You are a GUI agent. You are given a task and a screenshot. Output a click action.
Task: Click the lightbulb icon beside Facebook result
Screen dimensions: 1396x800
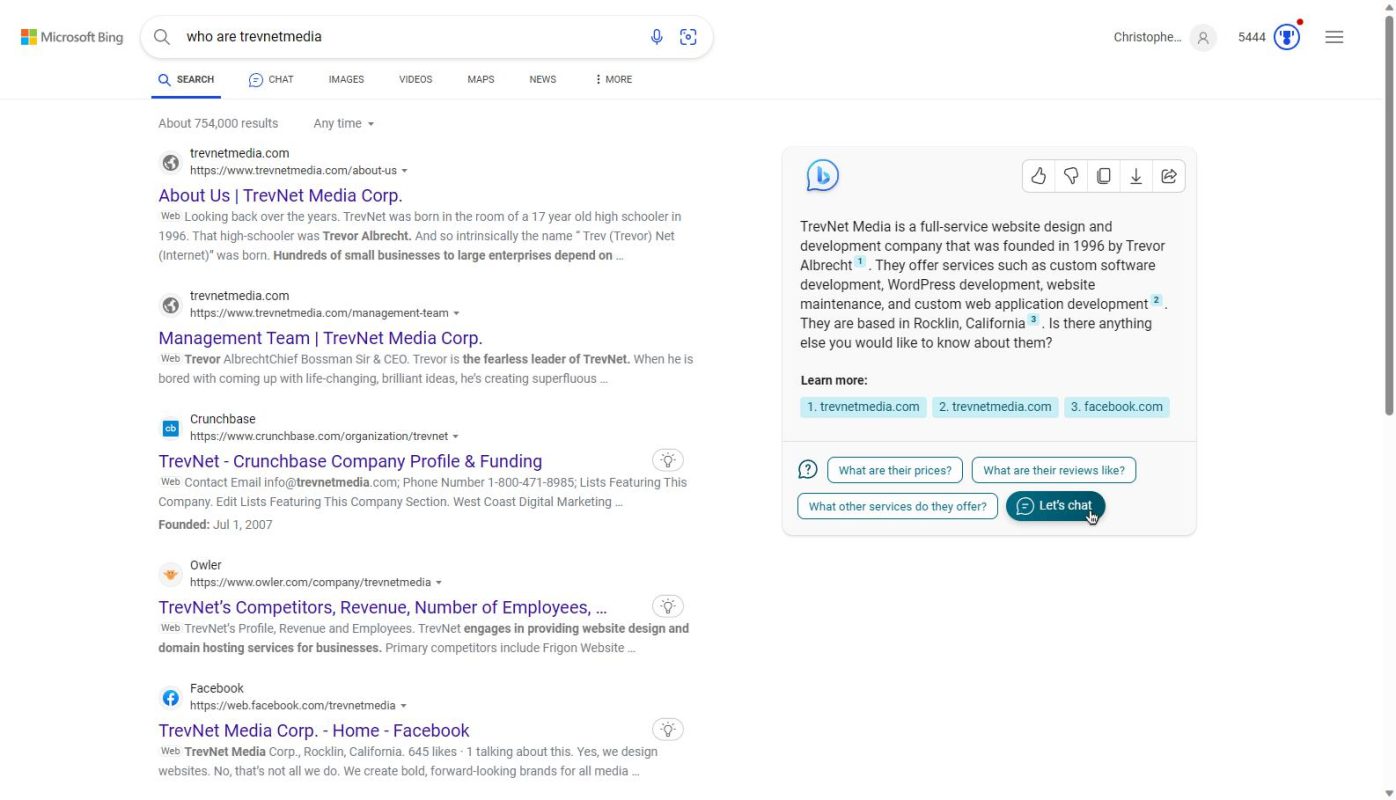668,729
